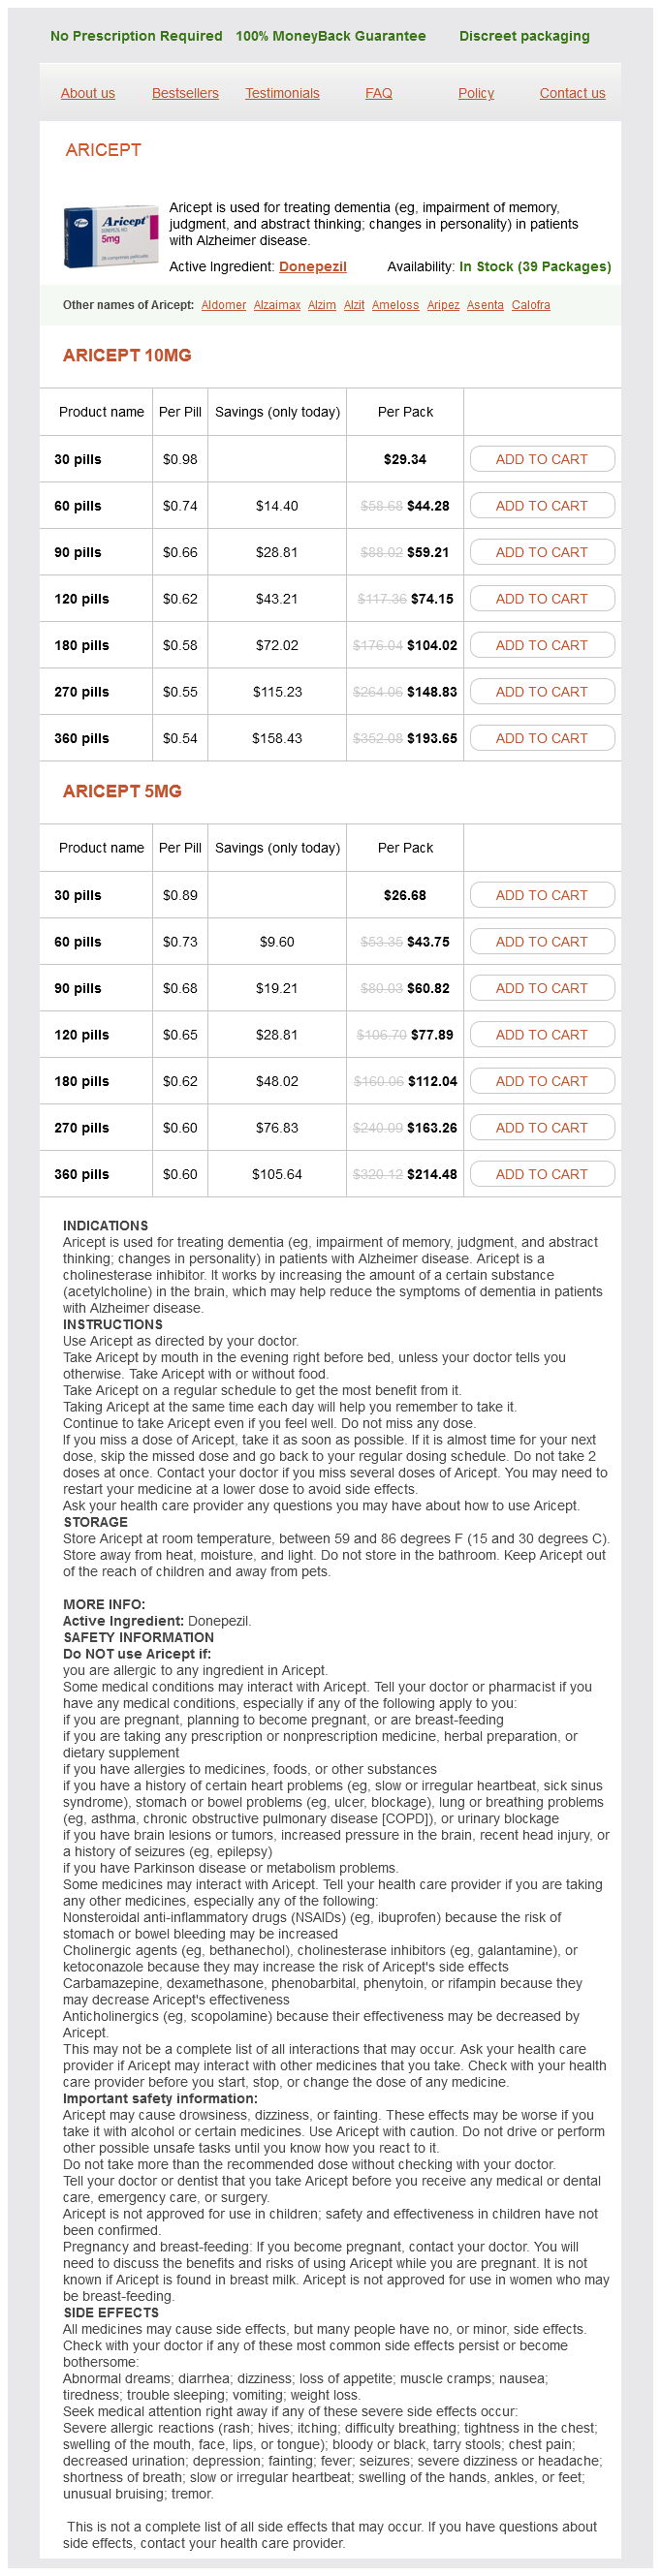Follow the Alzaimax alternate name link

[276, 305]
